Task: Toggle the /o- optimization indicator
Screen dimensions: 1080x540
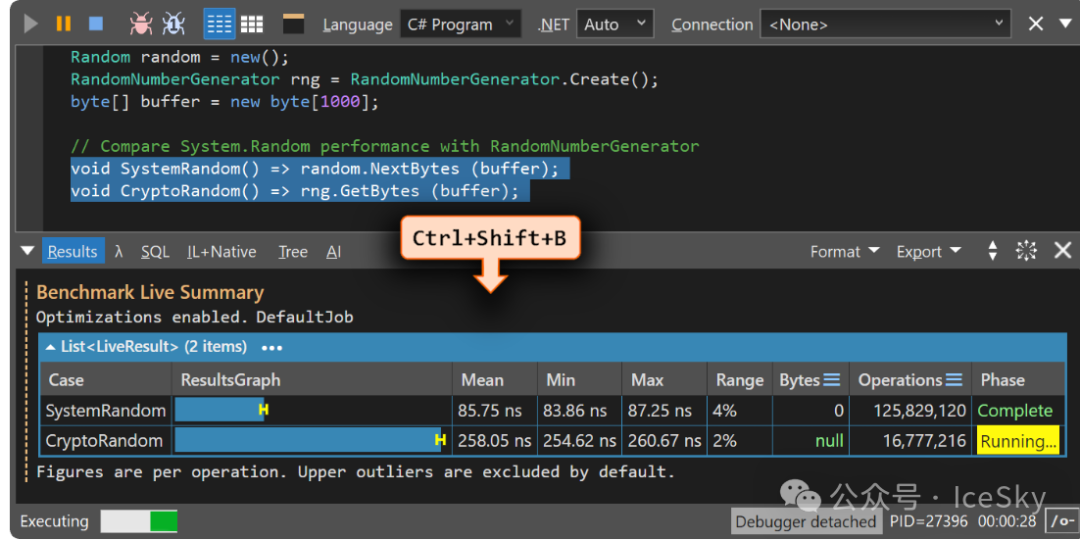Action: click(1059, 521)
